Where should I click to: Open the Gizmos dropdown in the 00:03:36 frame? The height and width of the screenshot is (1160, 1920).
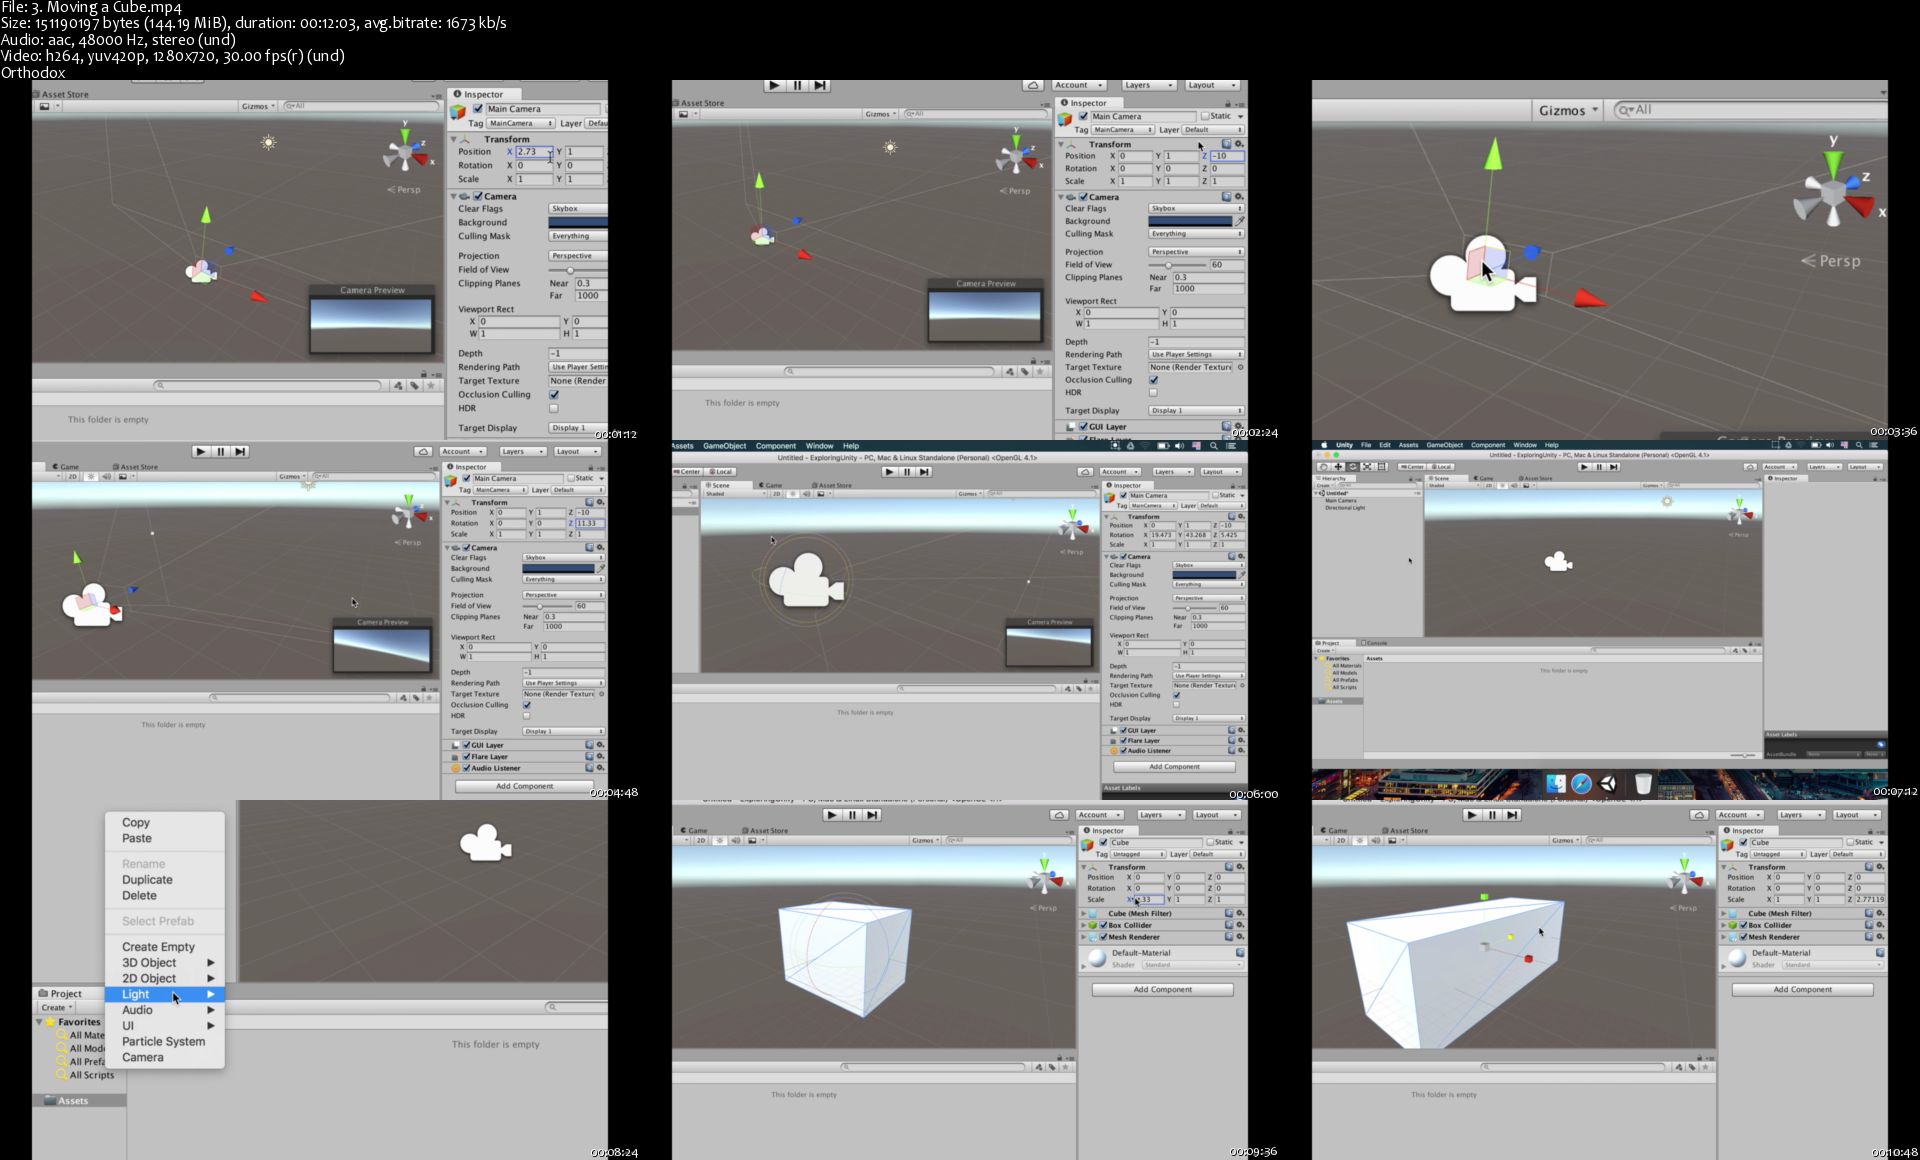point(1567,111)
